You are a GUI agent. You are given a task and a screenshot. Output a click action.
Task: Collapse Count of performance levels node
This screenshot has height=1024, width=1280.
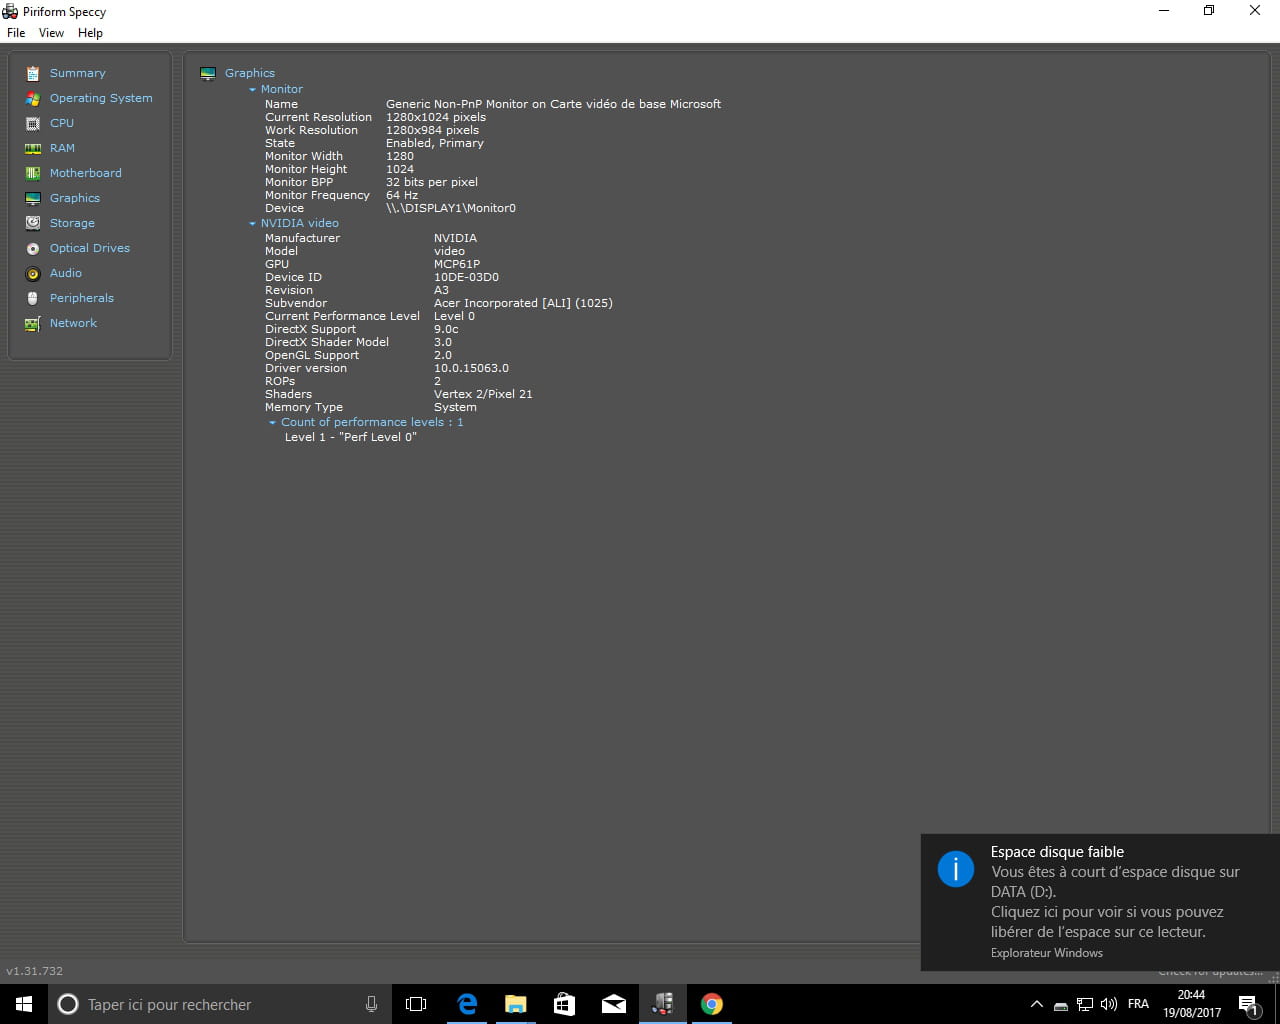tap(272, 422)
